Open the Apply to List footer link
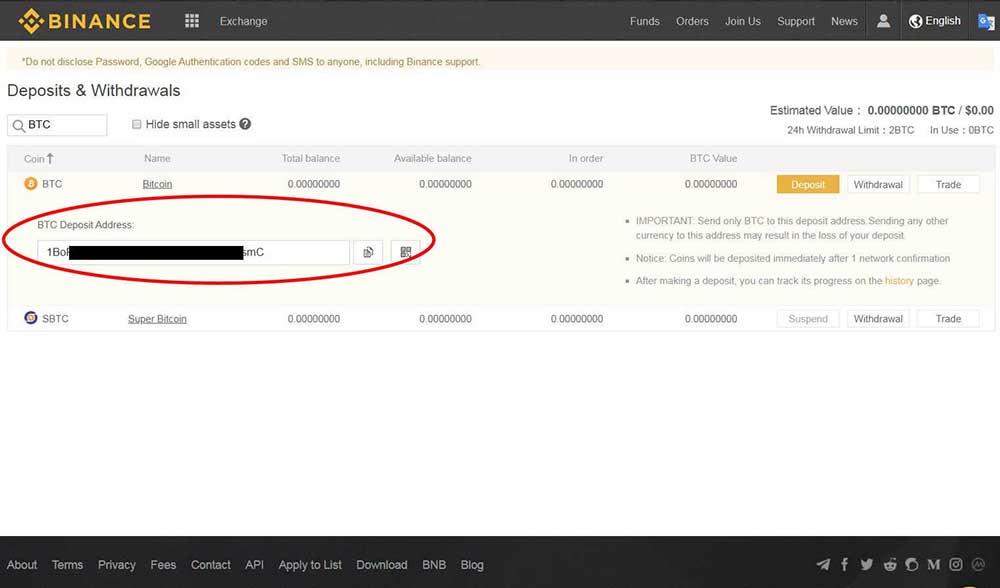This screenshot has width=1000, height=588. 310,564
